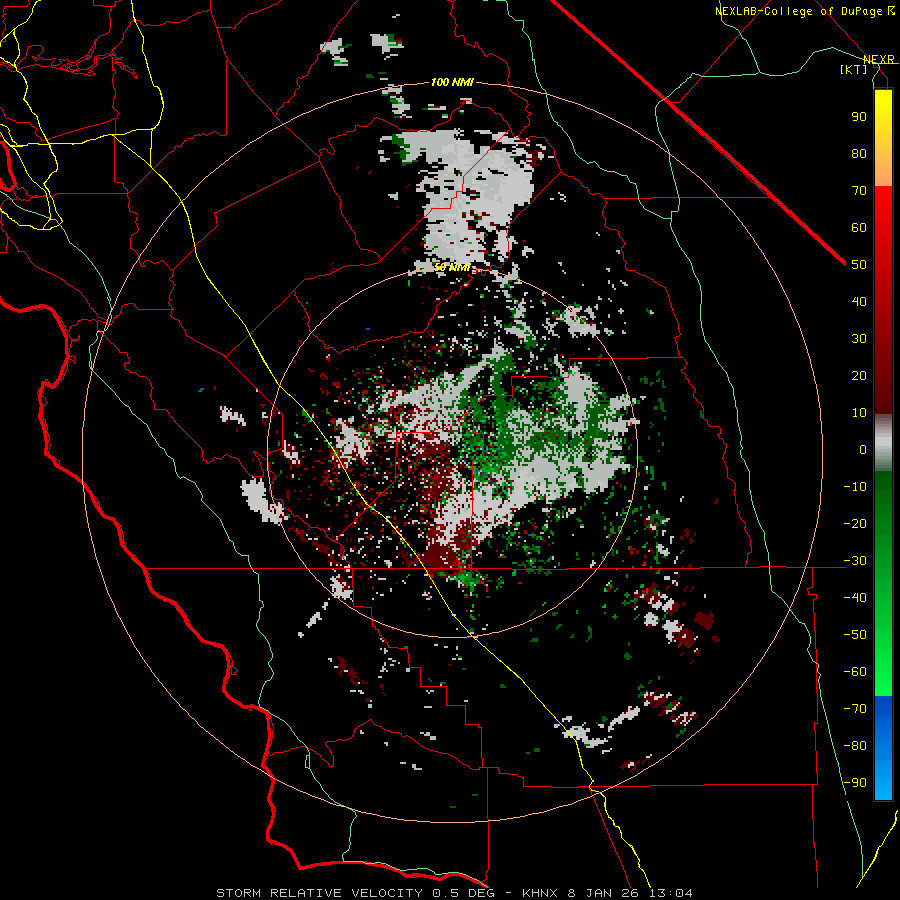
Task: Click the blue segment of the color bar
Action: 883,747
